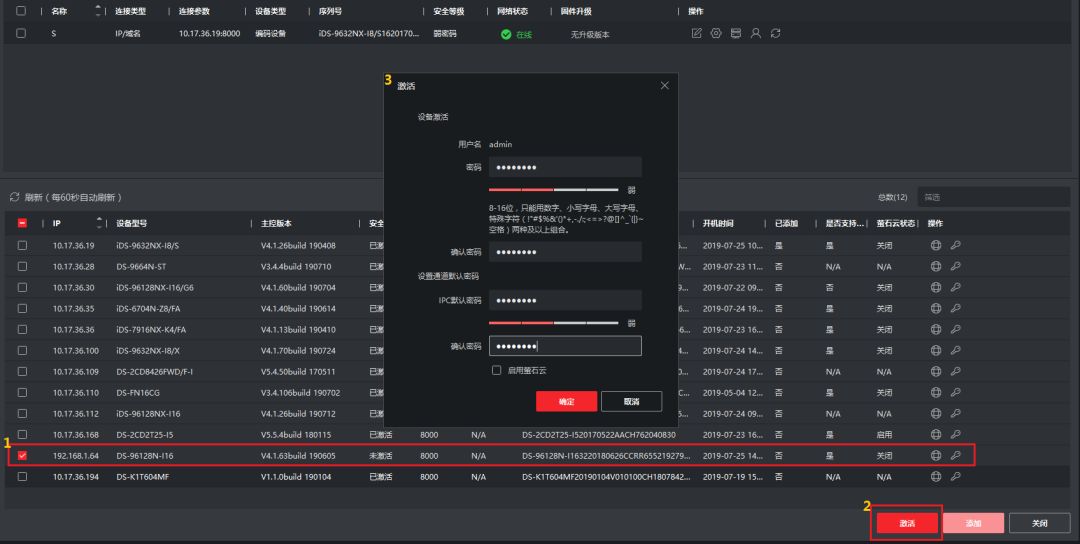Click the refresh icon beside 刷新 (每60秒自动刷新)

pos(15,197)
